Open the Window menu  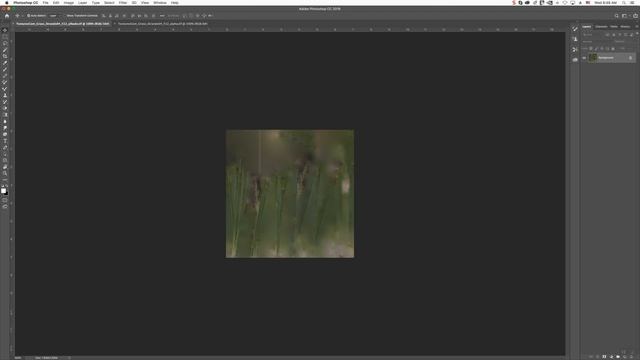pos(160,2)
